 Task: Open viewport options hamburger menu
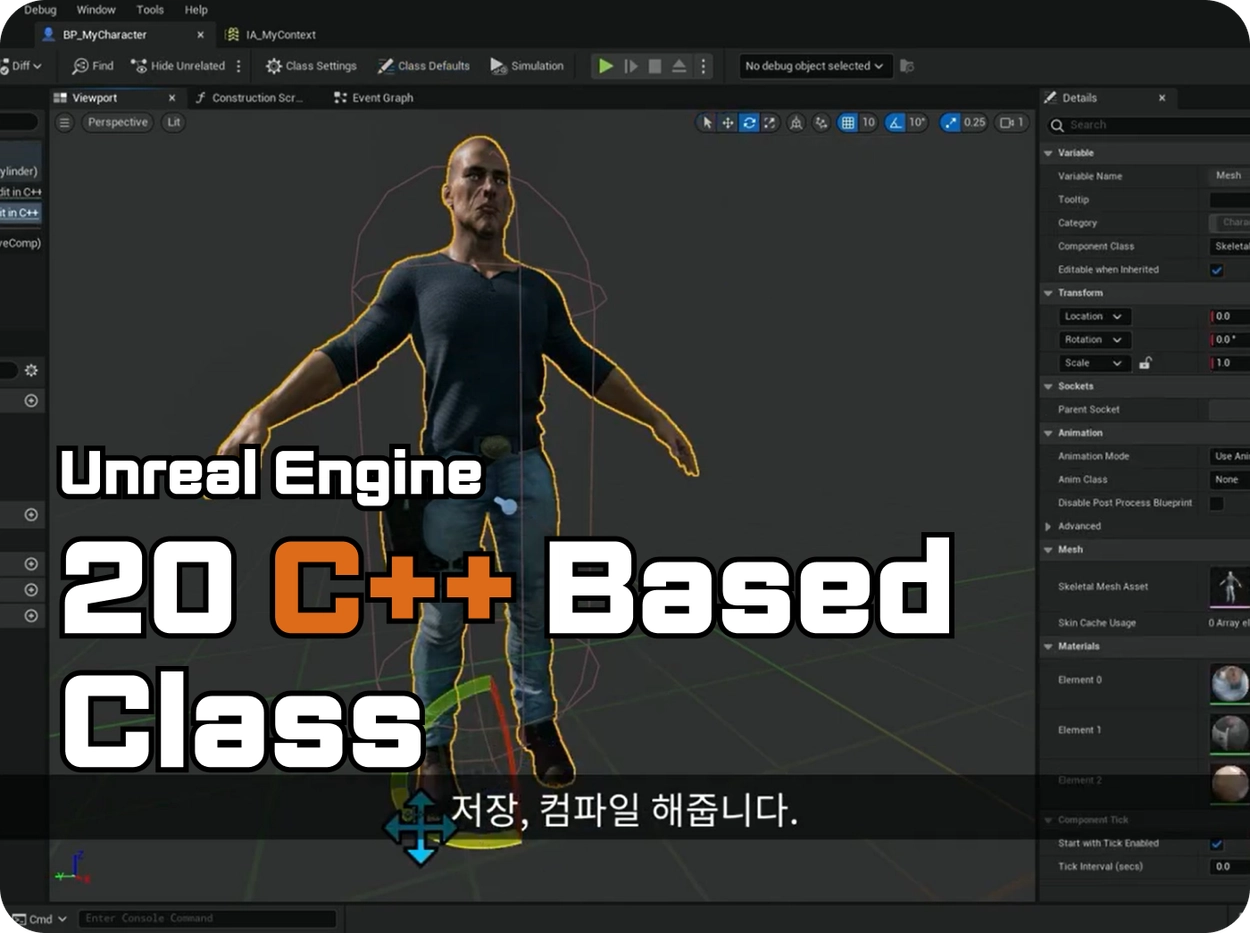coord(65,123)
